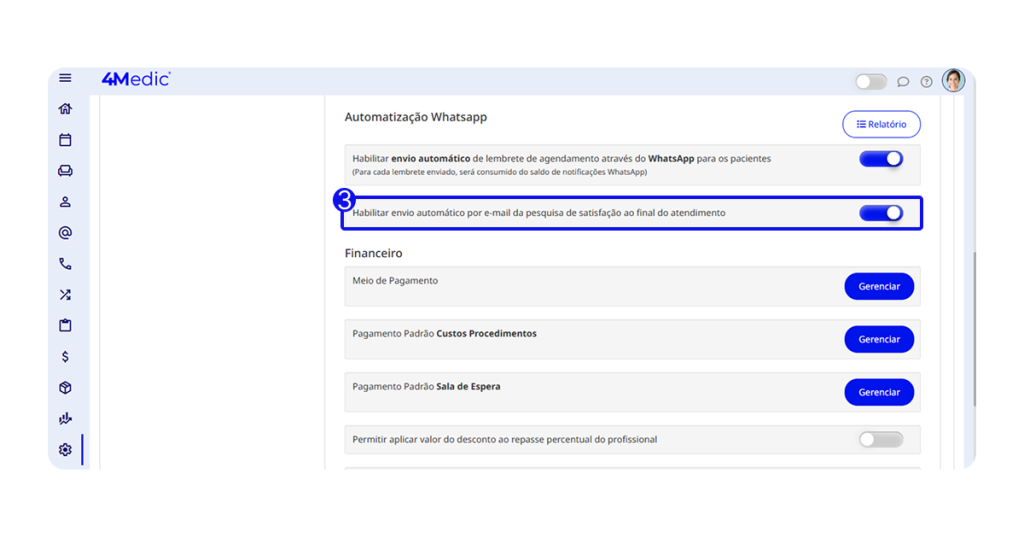Click the at-sign email sidebar icon
Viewport: 1024px width, 538px height.
(x=65, y=233)
